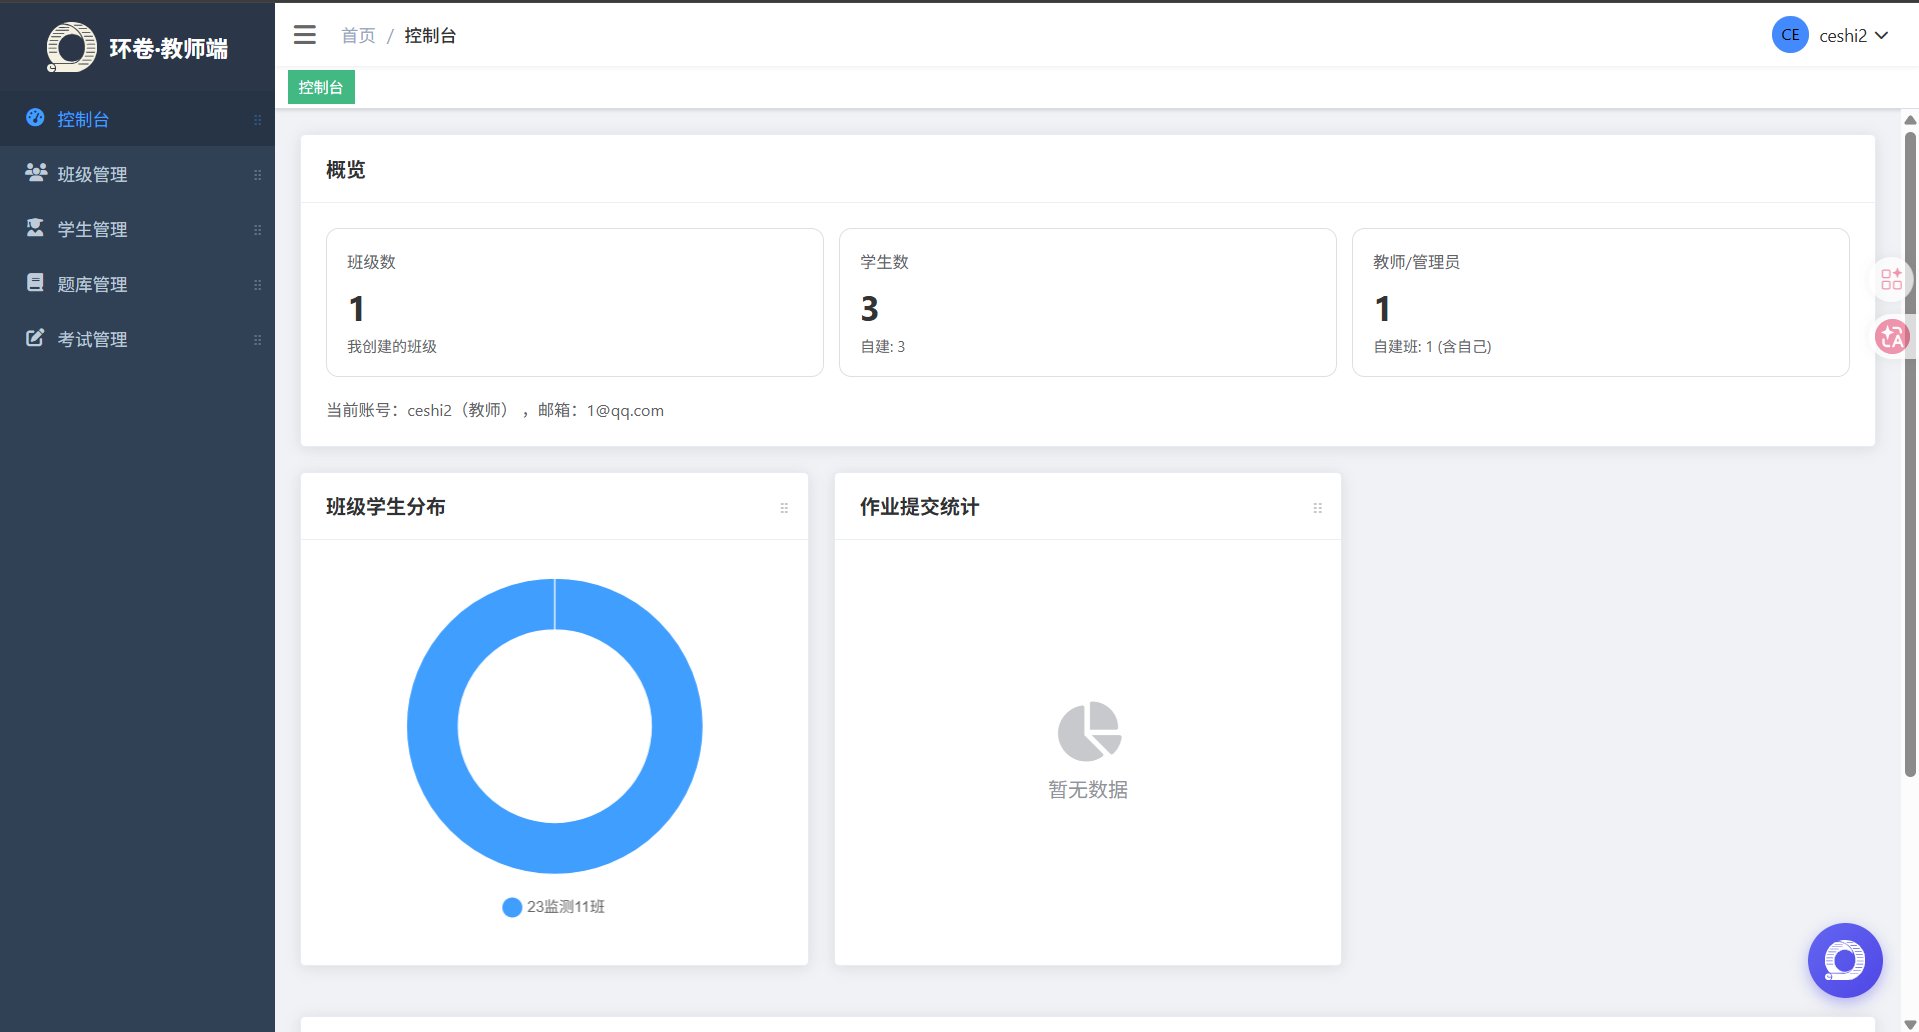
Task: Open the pink grid widget floating icon
Action: click(1891, 280)
